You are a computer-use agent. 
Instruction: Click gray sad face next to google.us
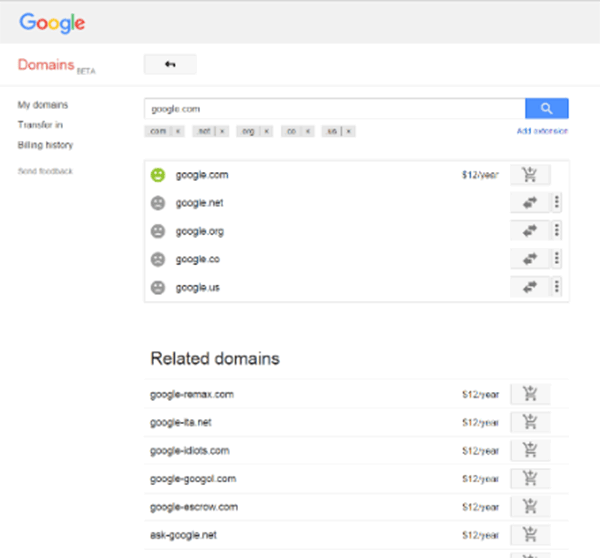click(158, 287)
